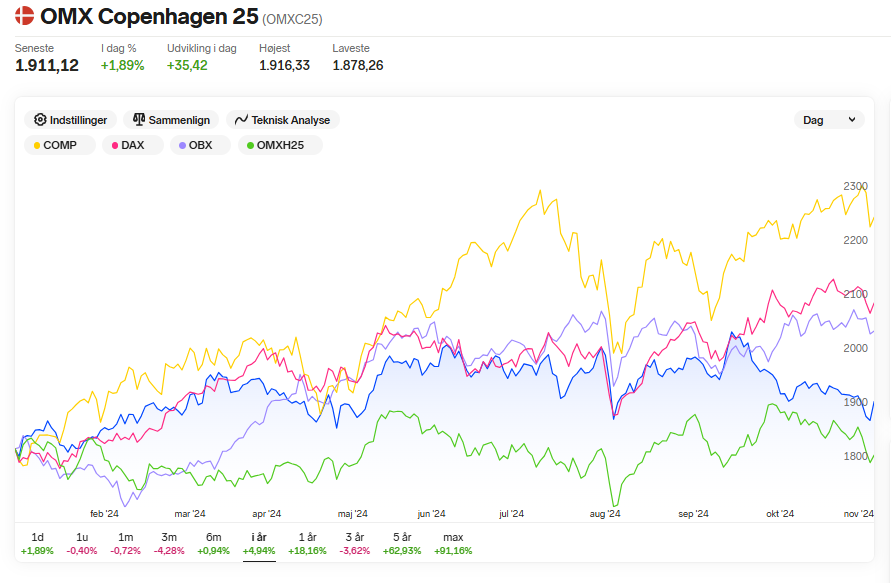Screen dimensions: 891x583
Task: Click the Højest value 1.916,33
Action: (284, 65)
